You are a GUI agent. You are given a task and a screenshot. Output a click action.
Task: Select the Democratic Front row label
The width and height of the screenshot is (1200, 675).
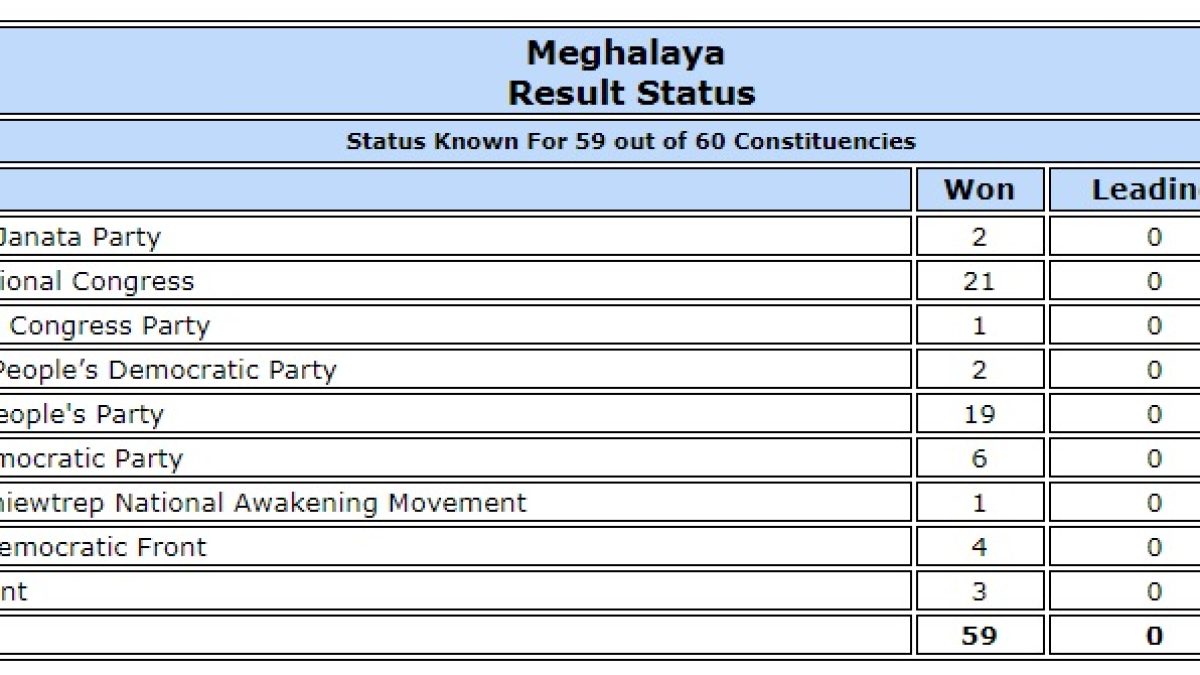click(103, 547)
